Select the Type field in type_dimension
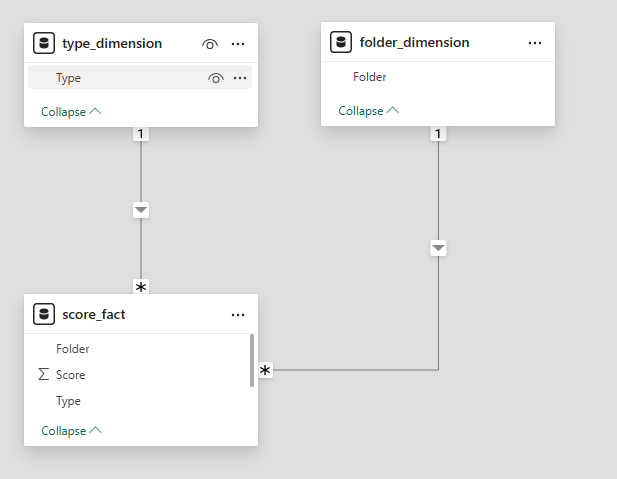Screen dimensions: 617x479 [x=140, y=78]
